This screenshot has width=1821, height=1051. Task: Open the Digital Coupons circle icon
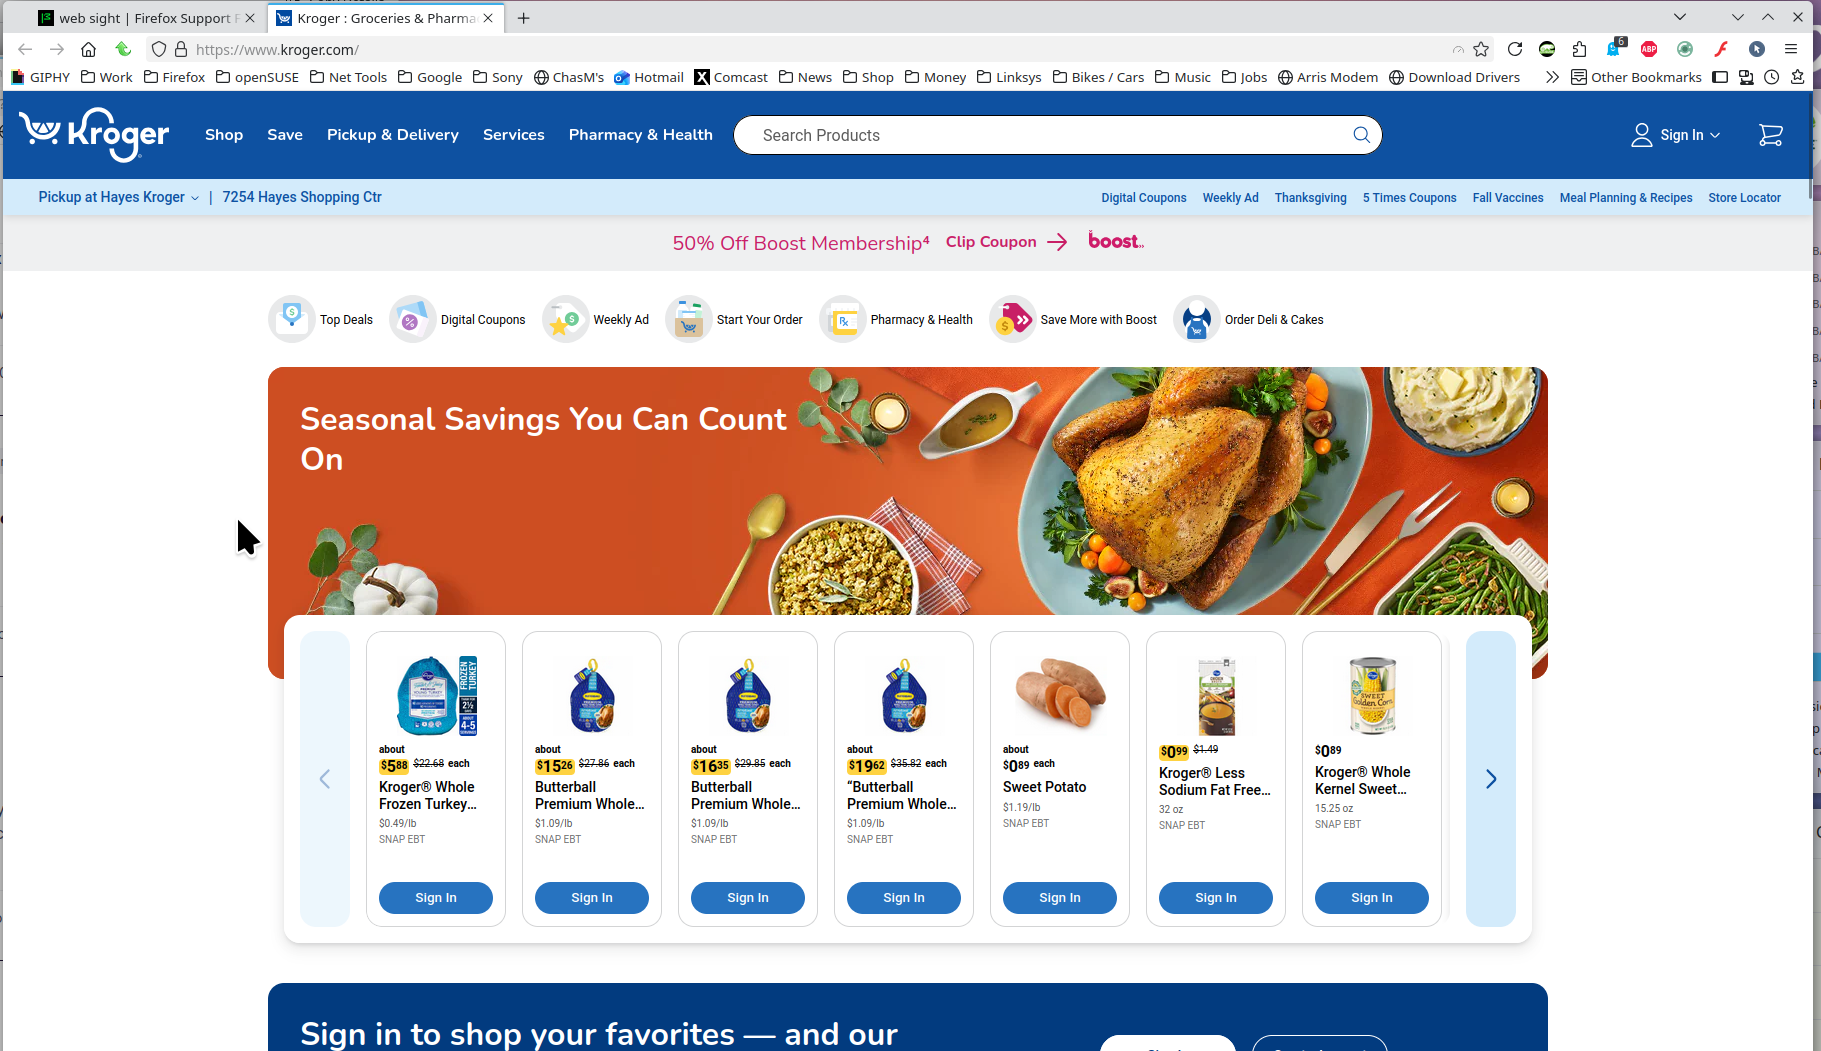click(x=412, y=319)
